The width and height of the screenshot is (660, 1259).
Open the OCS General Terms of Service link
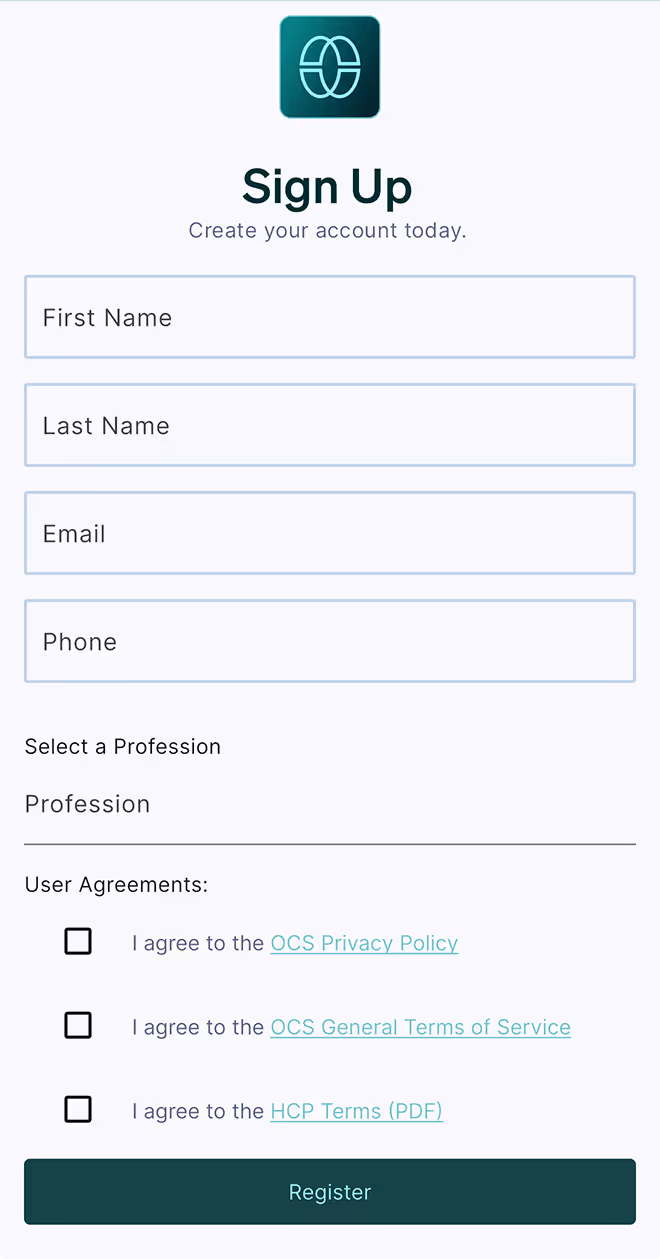(x=420, y=1027)
